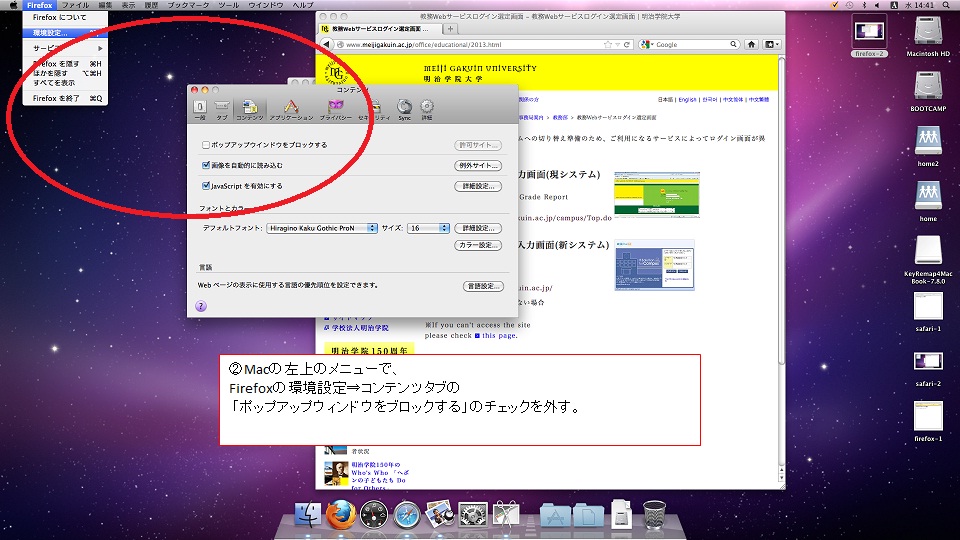The image size is (960, 540).
Task: Open the Firefox application menu
Action: coord(39,5)
